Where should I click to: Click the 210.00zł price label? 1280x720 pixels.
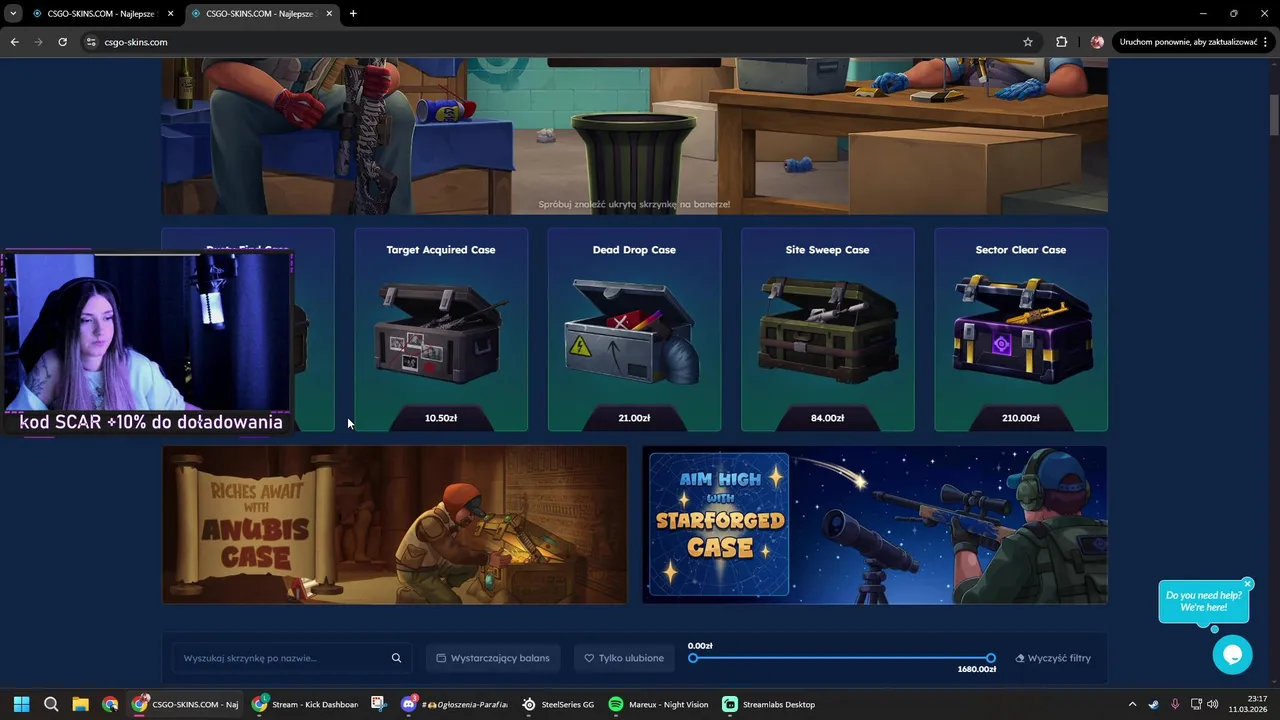point(1021,418)
